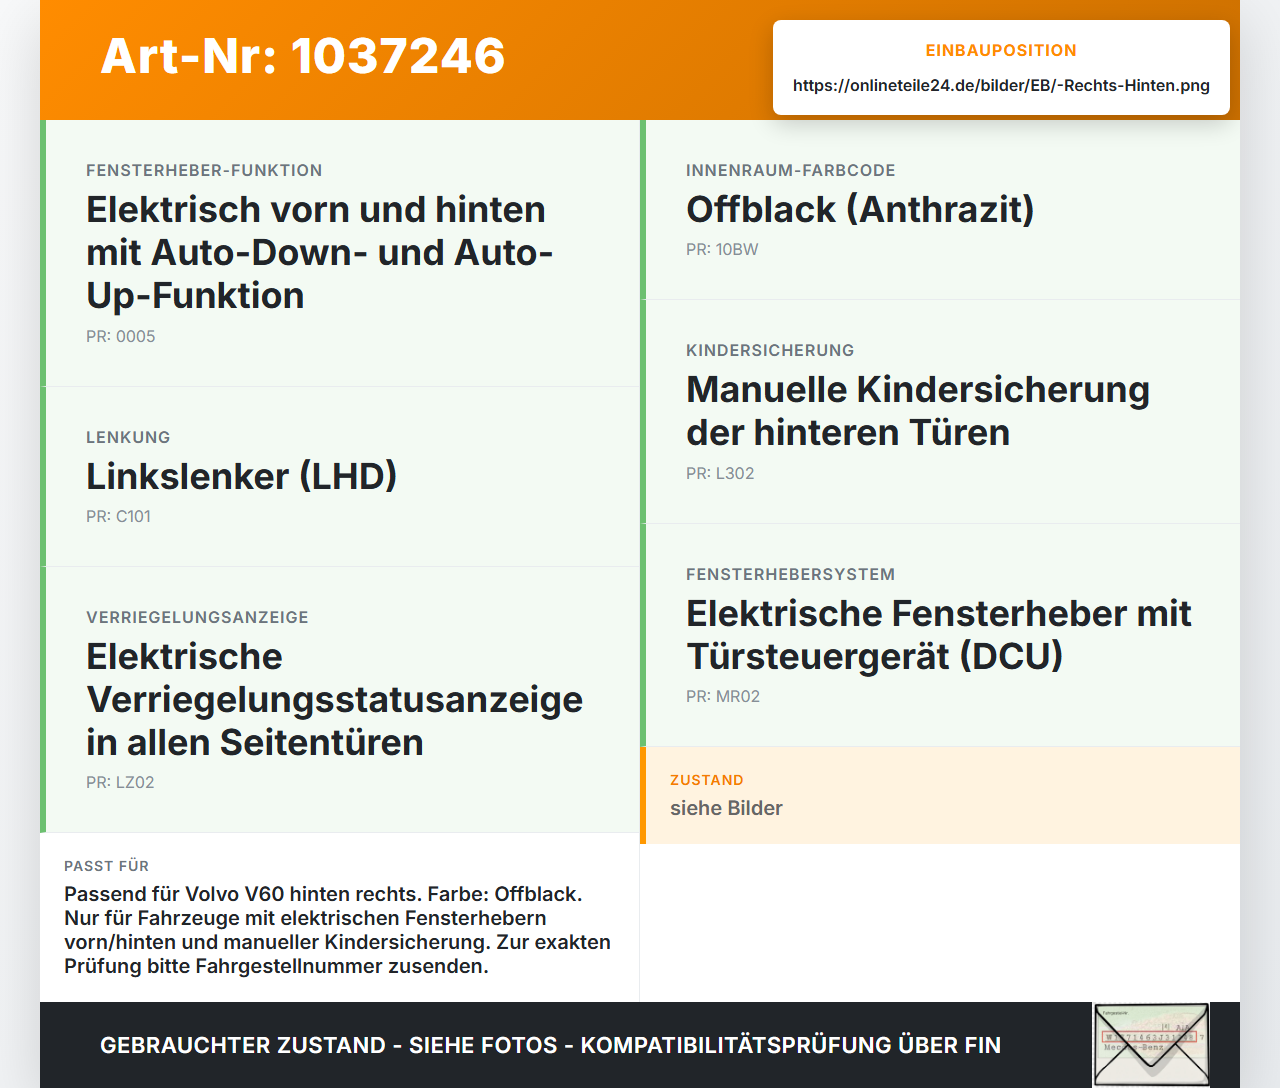Open the Rechts-Hinten.png image URL
The image size is (1280, 1089).
[1001, 85]
